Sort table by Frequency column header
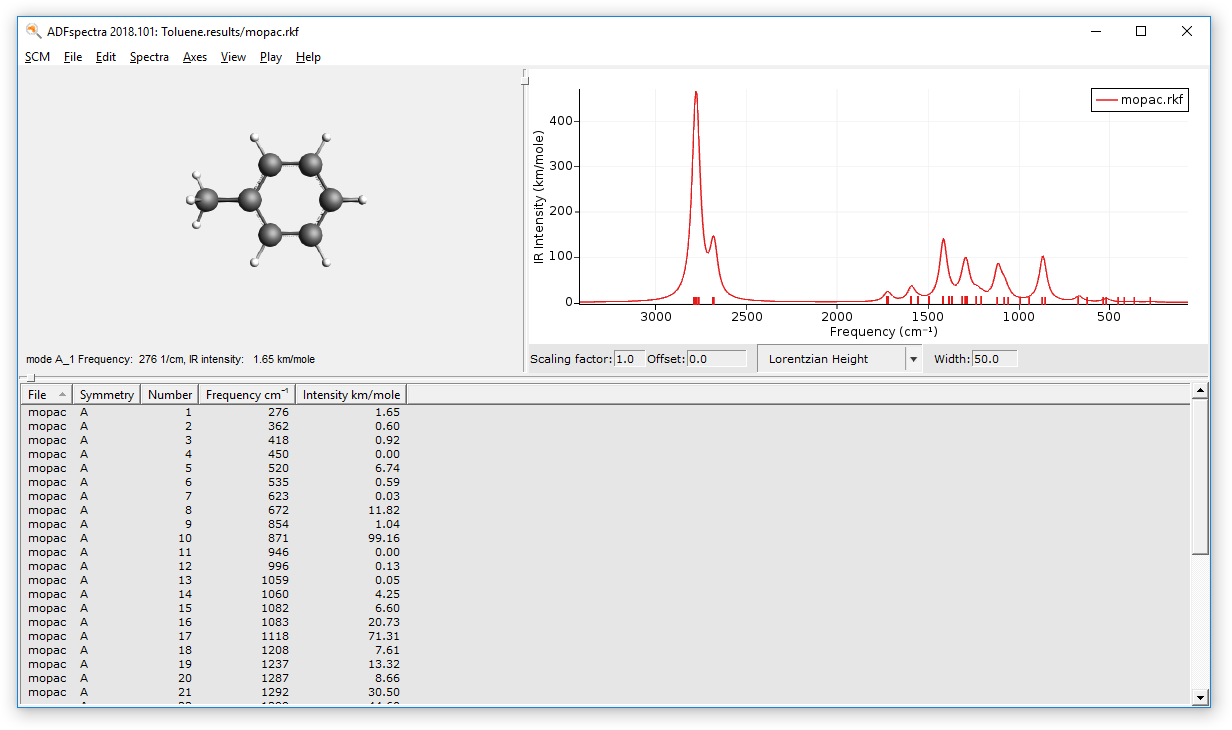Image resolution: width=1232 pixels, height=730 pixels. coord(246,394)
